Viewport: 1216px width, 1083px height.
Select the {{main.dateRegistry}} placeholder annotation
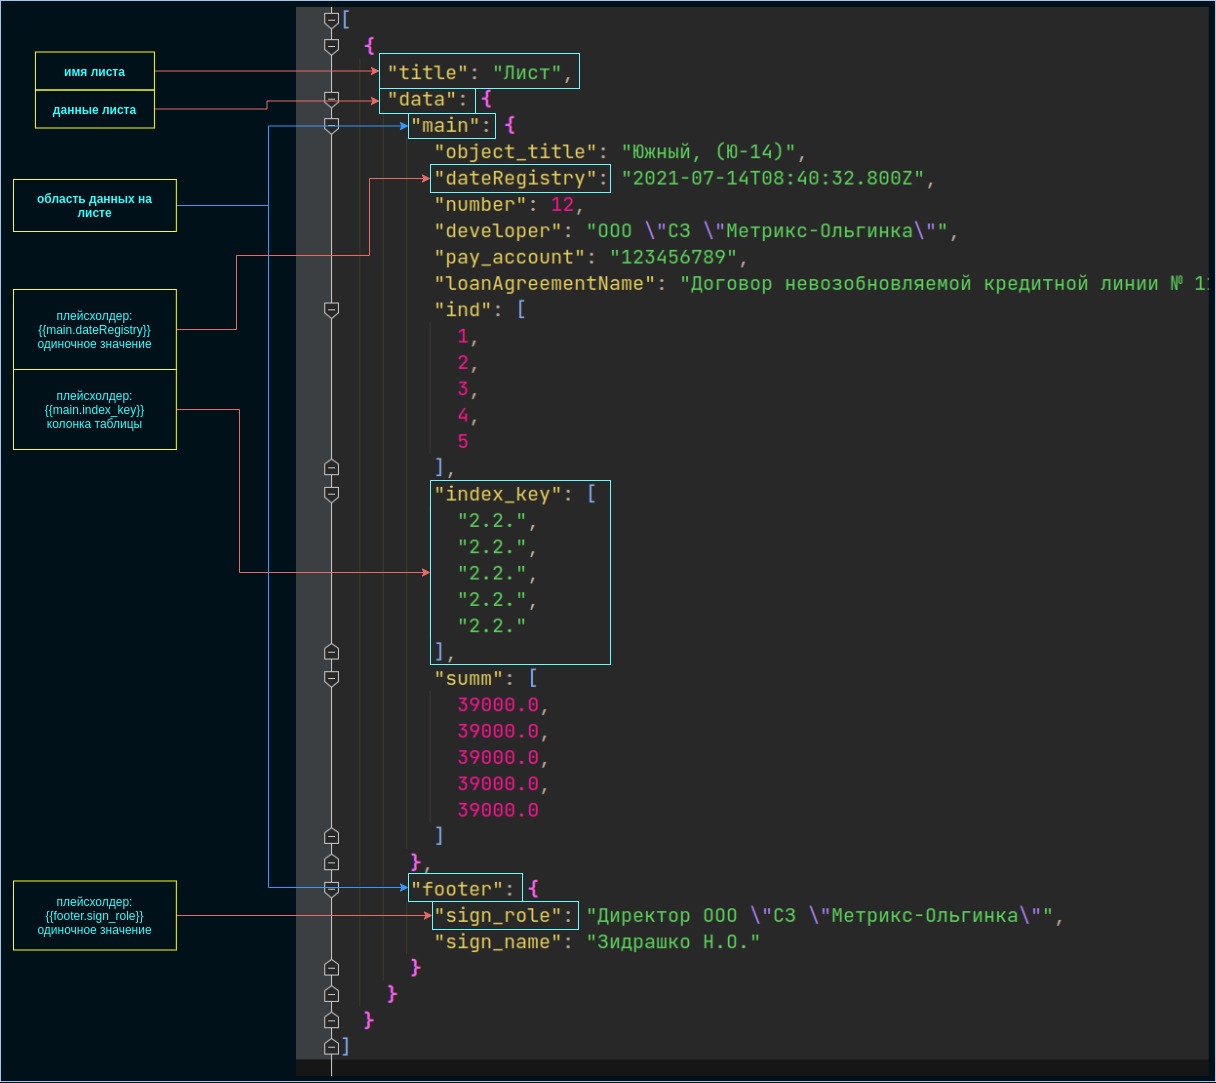tap(95, 330)
